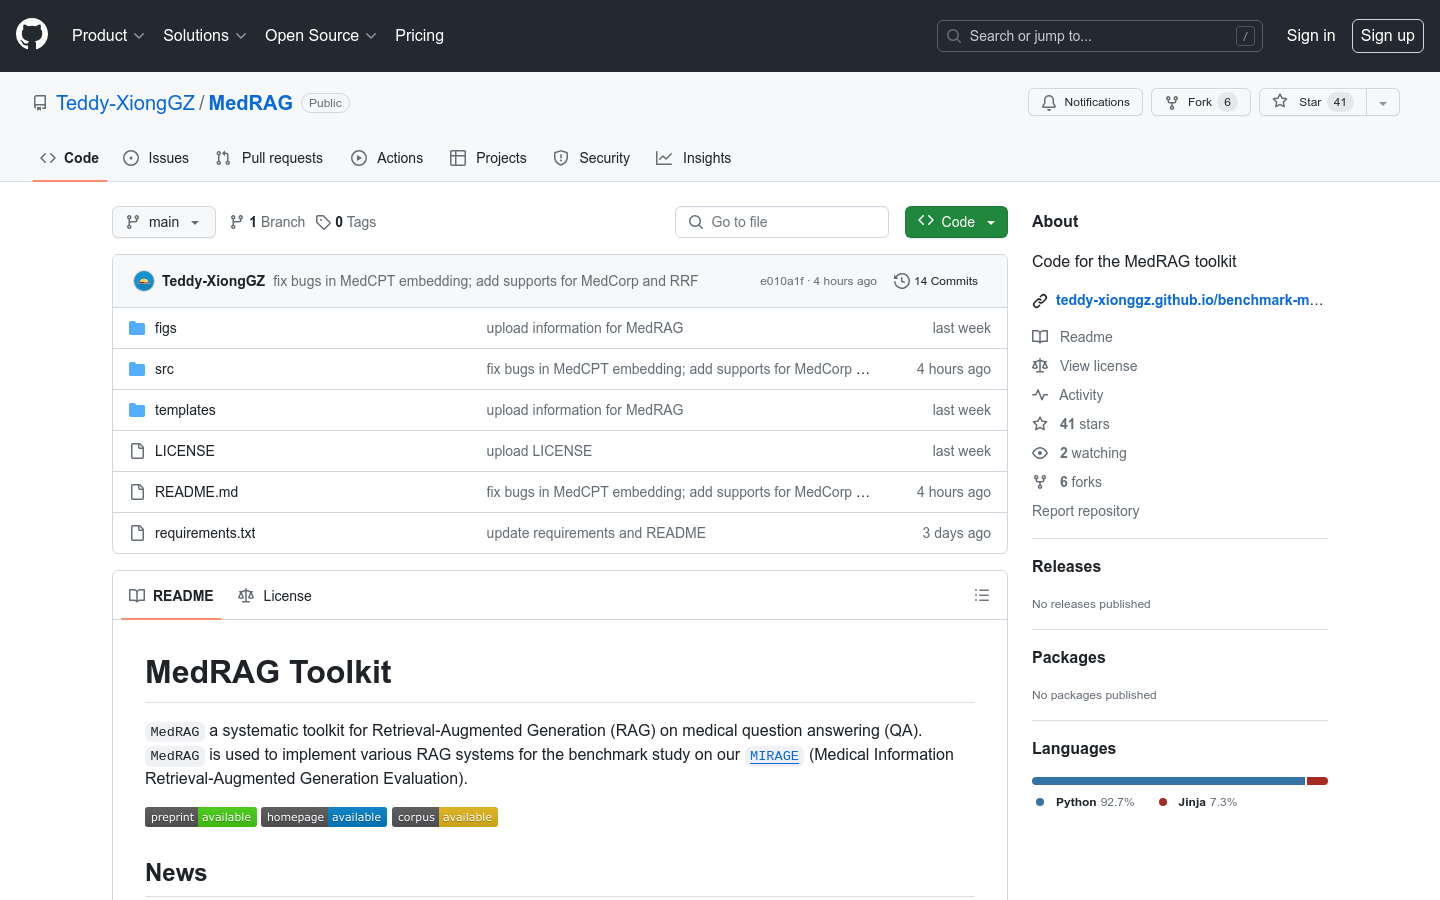Viewport: 1440px width, 900px height.
Task: Switch to the Actions tab
Action: [387, 158]
